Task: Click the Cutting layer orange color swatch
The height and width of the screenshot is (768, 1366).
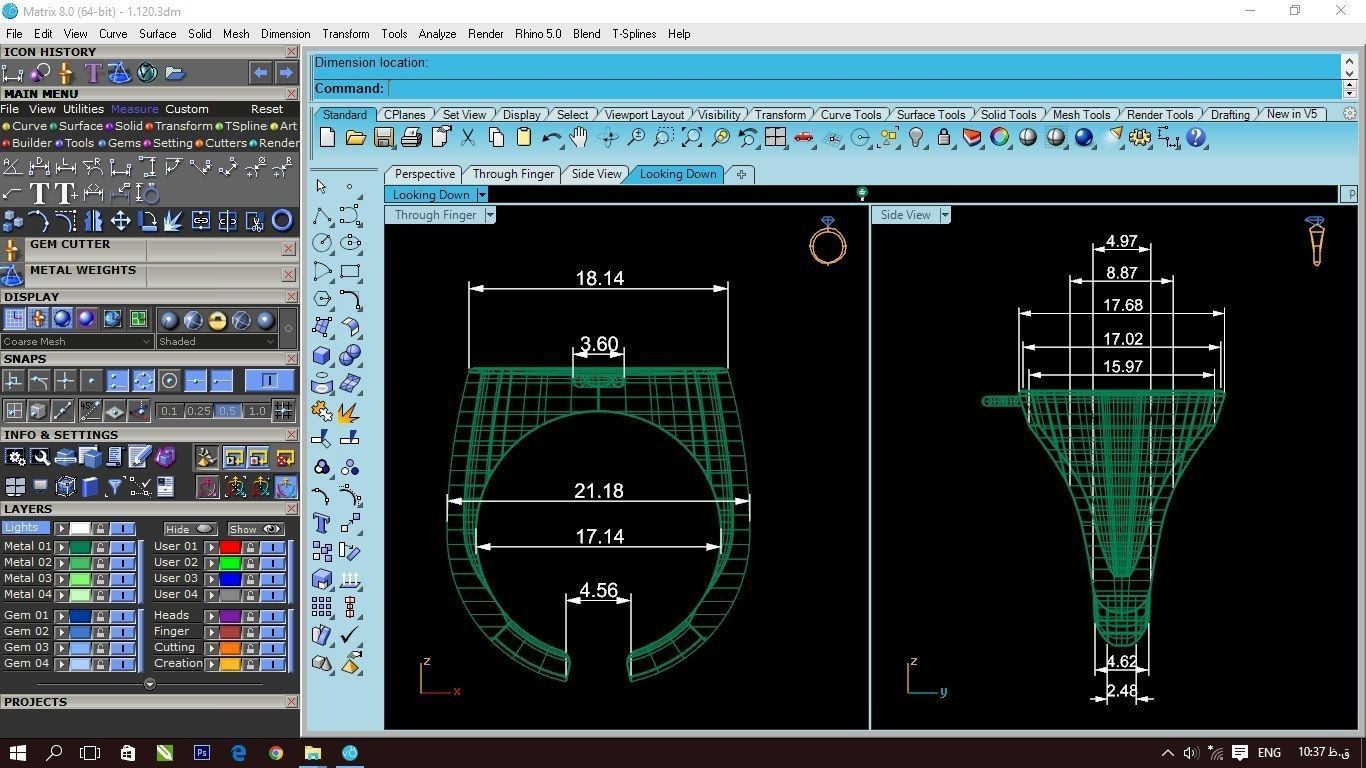Action: click(230, 648)
